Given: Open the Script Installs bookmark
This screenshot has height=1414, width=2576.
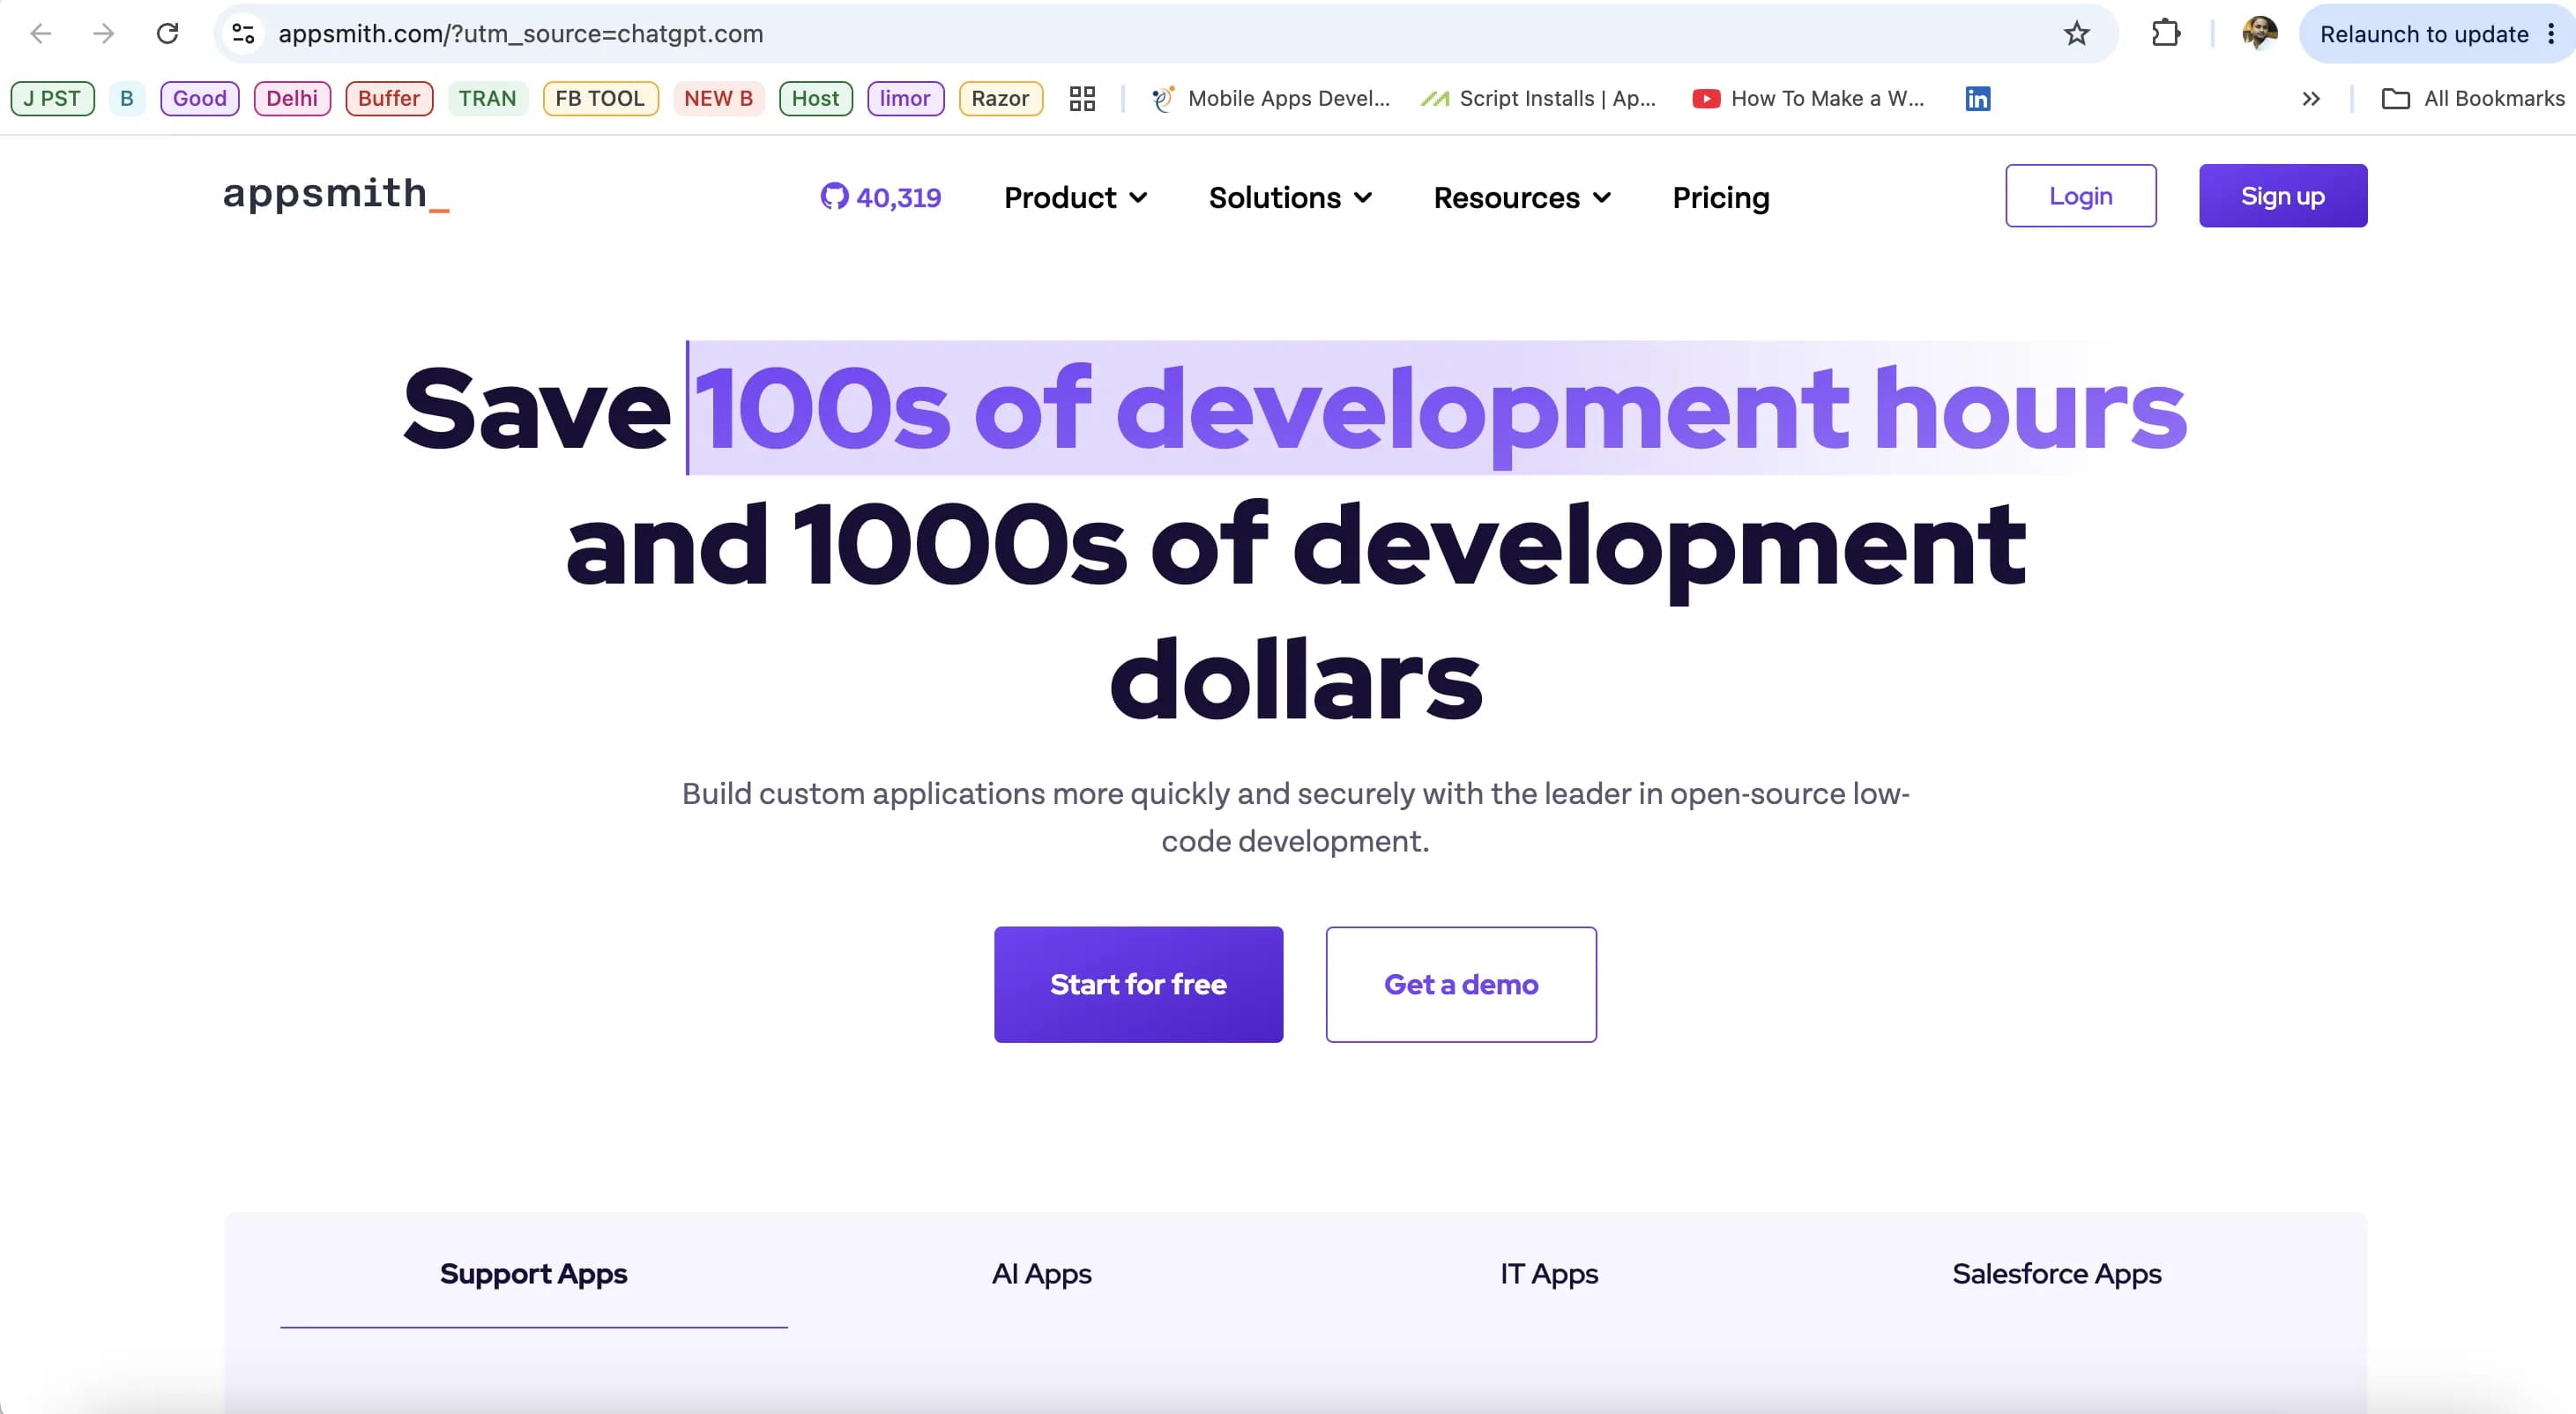Looking at the screenshot, I should [1539, 98].
